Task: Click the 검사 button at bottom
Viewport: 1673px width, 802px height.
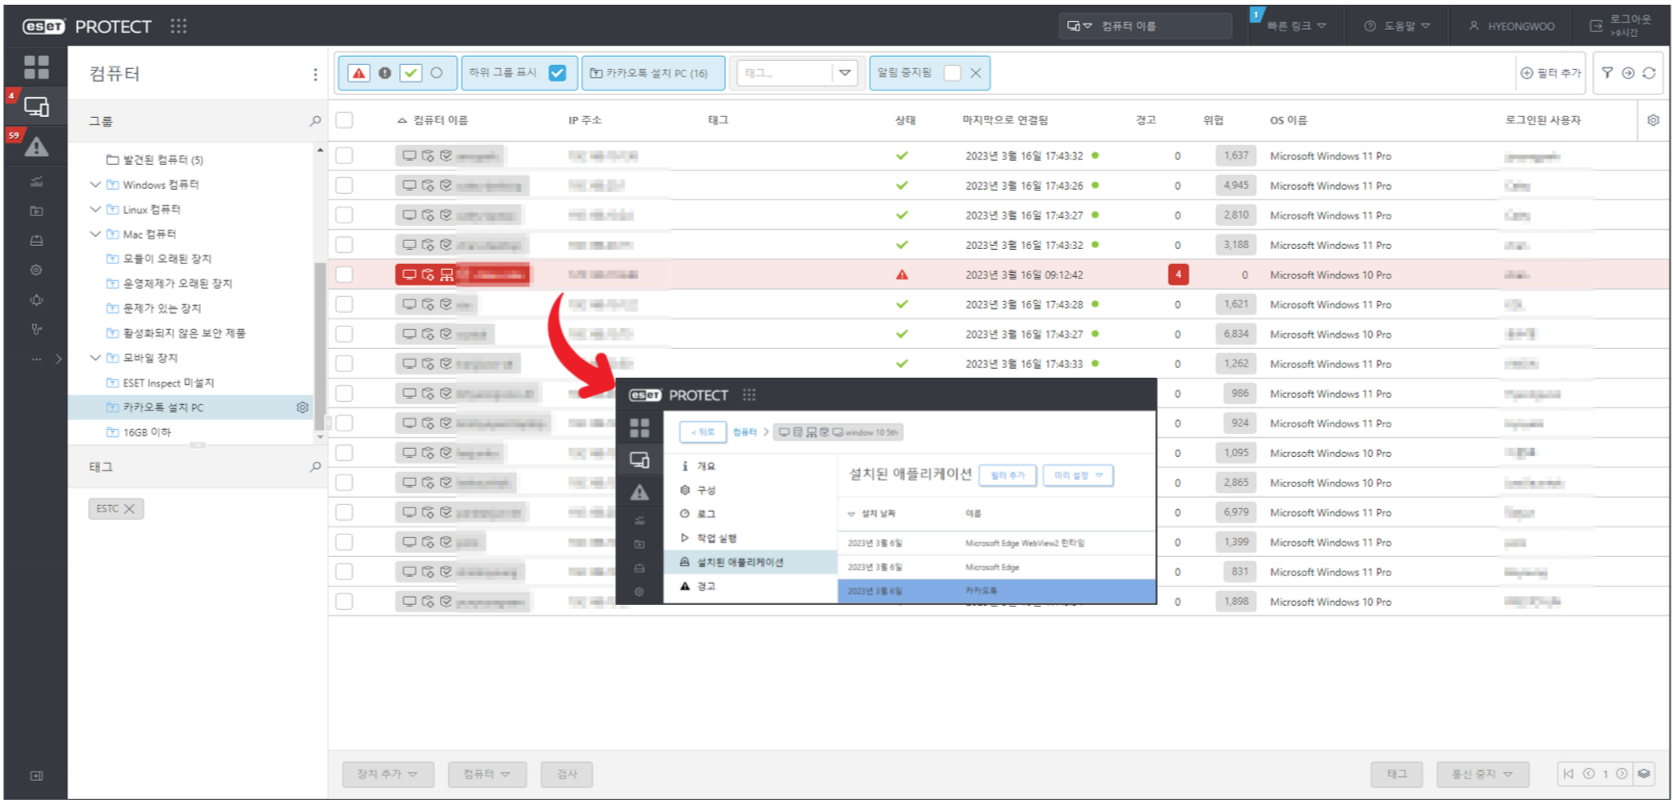Action: 567,774
